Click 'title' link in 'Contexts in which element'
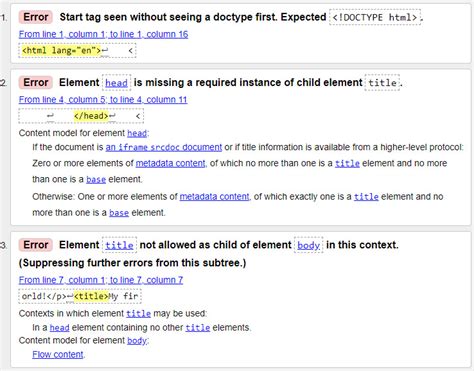Image resolution: width=474 pixels, height=371 pixels. (x=138, y=314)
